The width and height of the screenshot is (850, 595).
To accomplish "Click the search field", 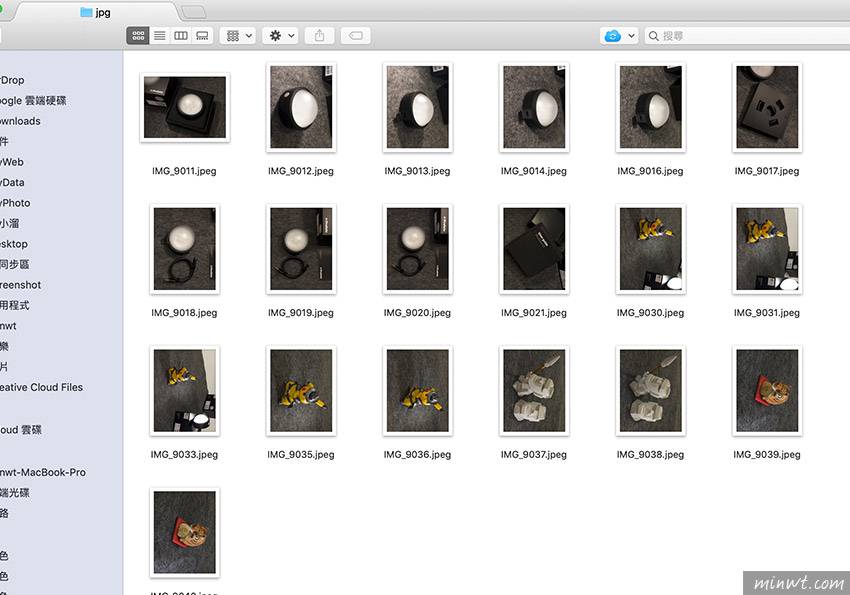I will (745, 36).
